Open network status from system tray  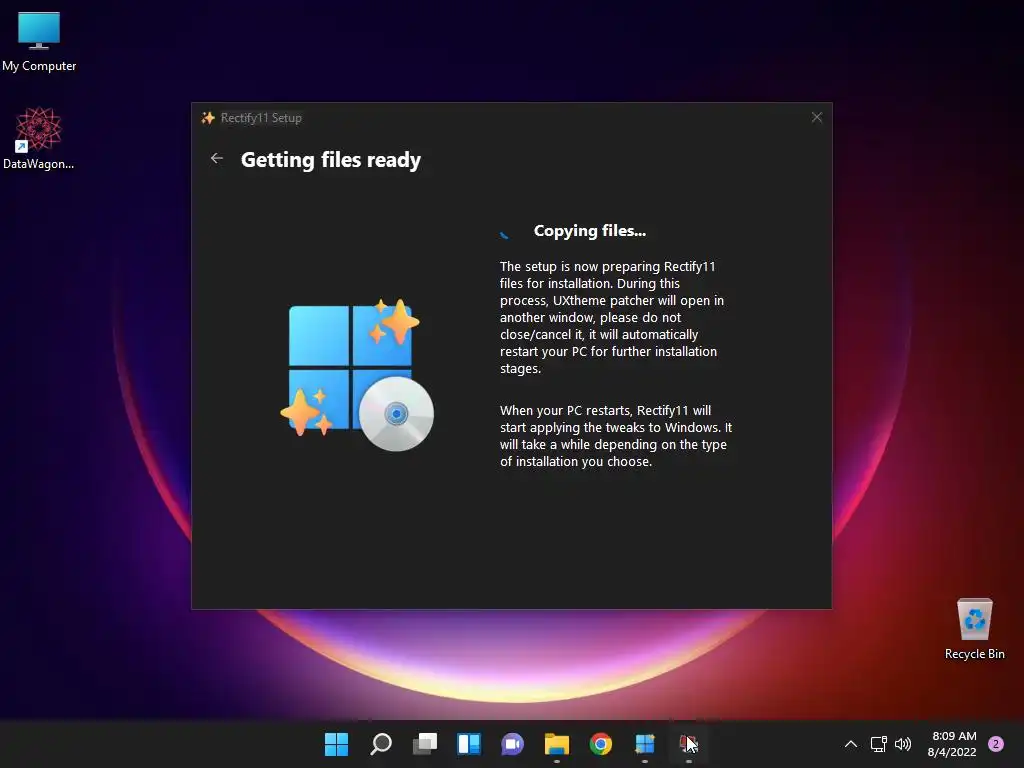coord(878,744)
